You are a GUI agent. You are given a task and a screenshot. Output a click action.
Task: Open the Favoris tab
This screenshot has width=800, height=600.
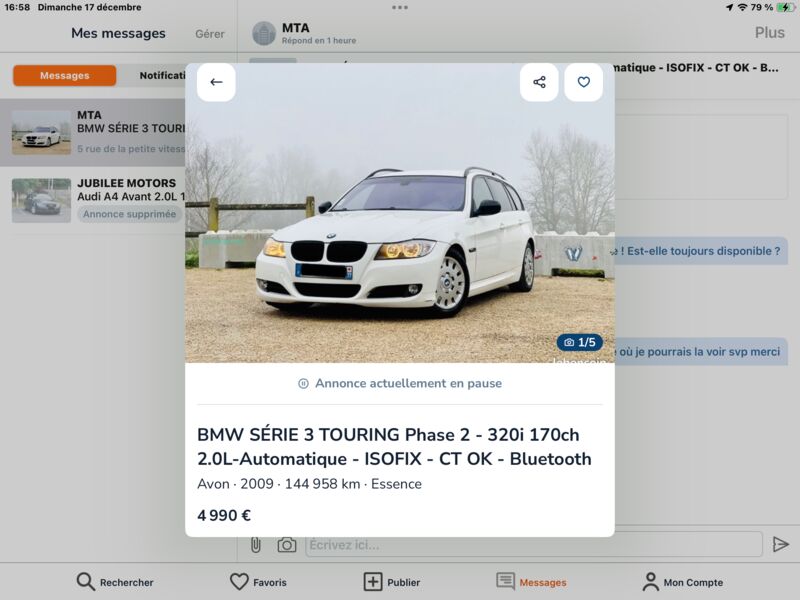tap(258, 582)
